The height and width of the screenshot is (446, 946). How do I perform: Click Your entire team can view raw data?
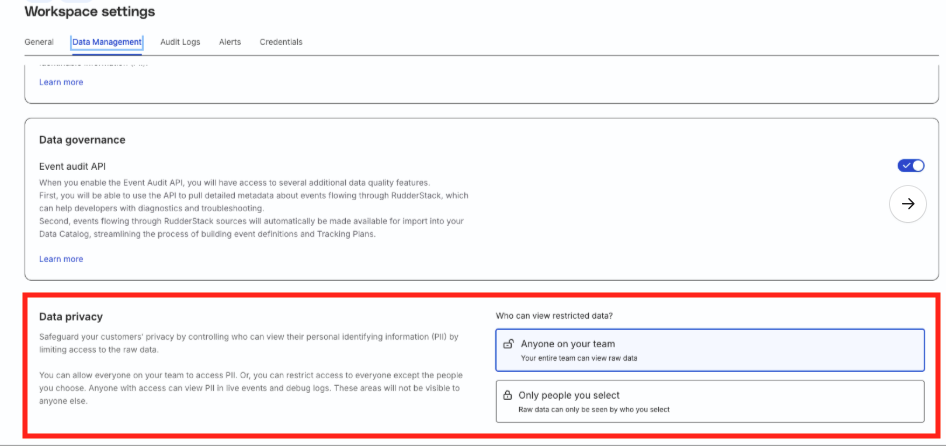tap(579, 358)
